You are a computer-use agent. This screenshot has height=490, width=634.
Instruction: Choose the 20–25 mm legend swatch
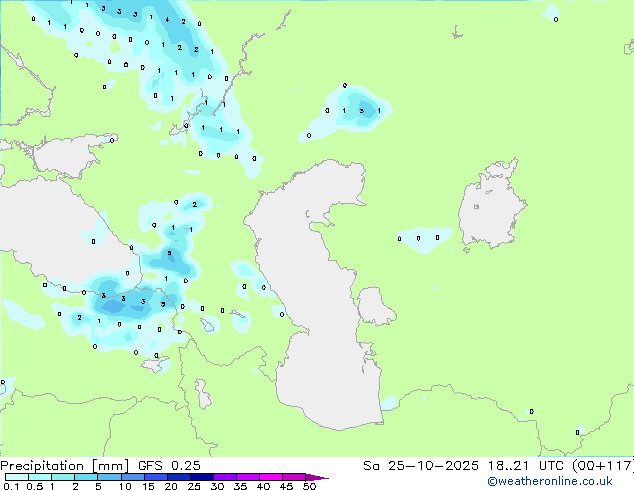click(x=179, y=477)
